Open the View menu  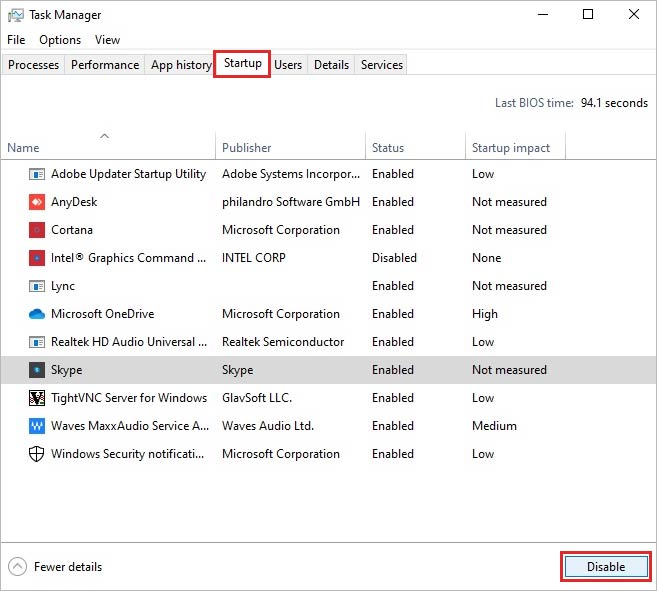pos(107,40)
